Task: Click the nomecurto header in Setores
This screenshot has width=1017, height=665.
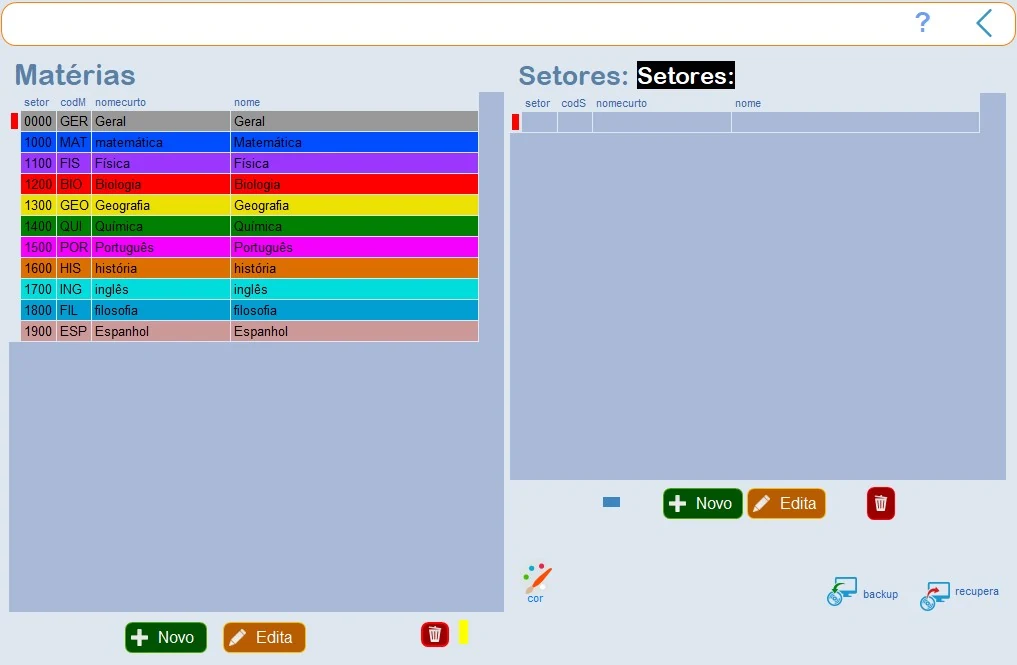Action: click(621, 103)
